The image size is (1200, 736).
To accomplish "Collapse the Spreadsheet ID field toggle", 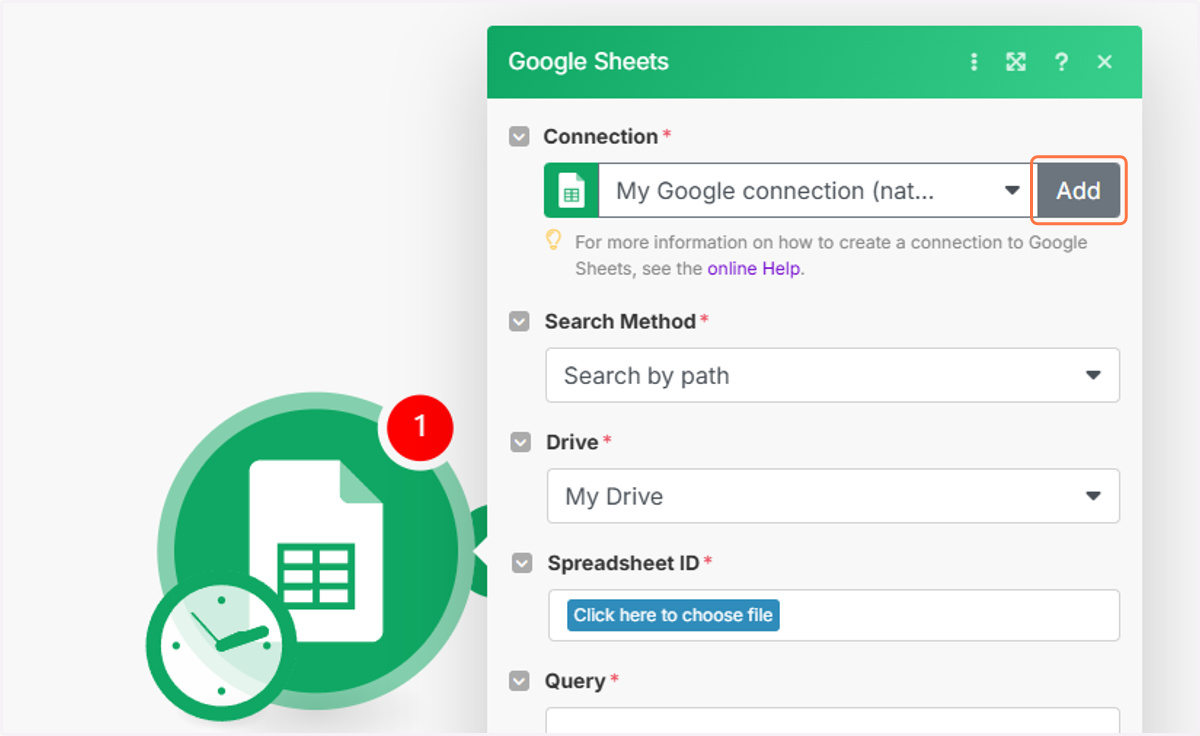I will (522, 563).
